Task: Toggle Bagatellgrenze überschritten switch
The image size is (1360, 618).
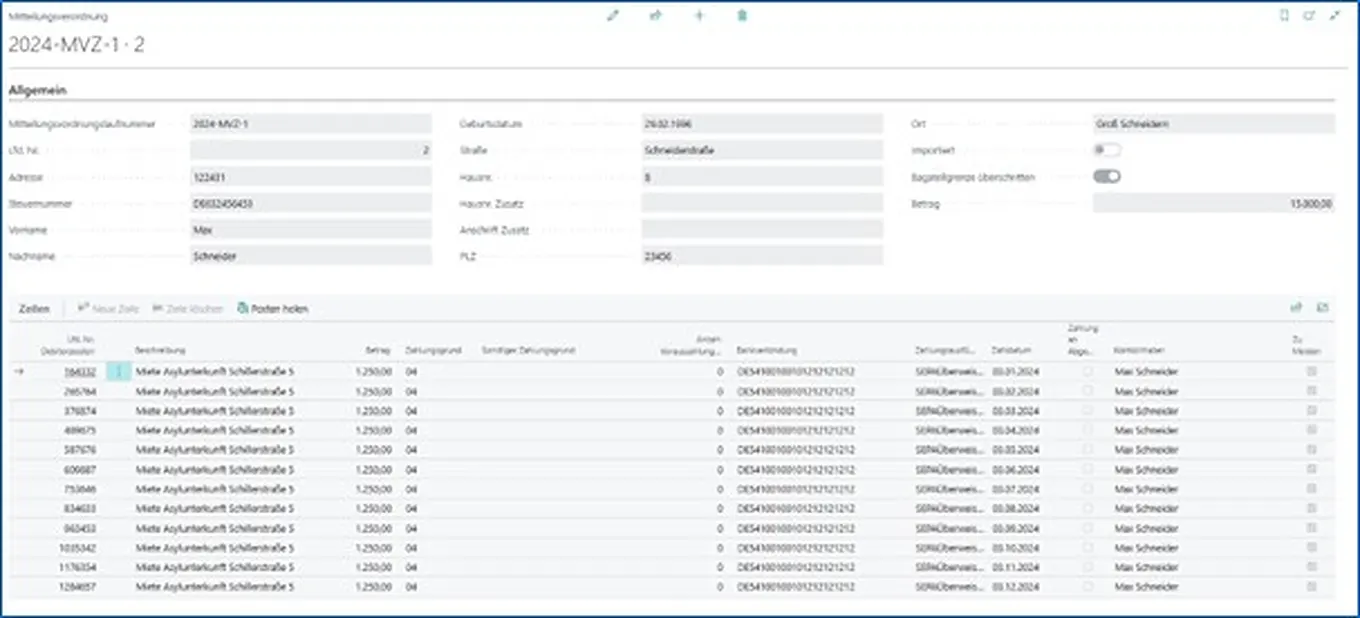Action: (1106, 177)
